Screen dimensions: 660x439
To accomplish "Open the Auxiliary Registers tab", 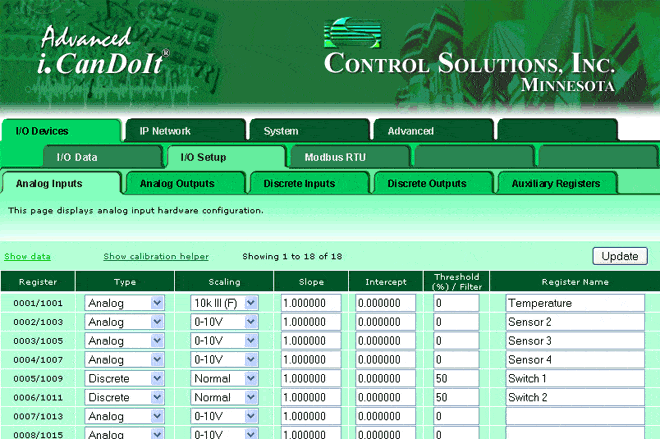I will [557, 184].
